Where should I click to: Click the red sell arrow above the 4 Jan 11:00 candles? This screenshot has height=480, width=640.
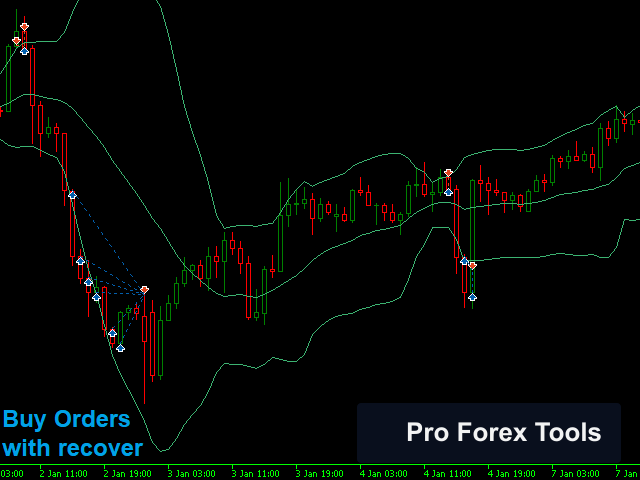pos(449,173)
